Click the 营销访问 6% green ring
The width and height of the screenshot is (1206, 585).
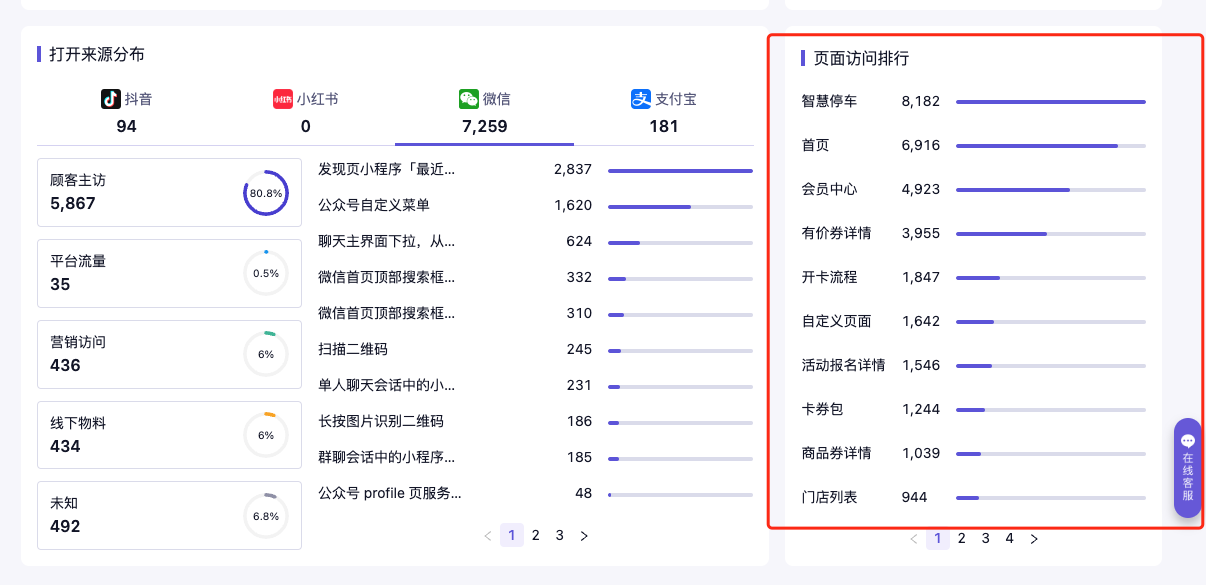tap(266, 354)
